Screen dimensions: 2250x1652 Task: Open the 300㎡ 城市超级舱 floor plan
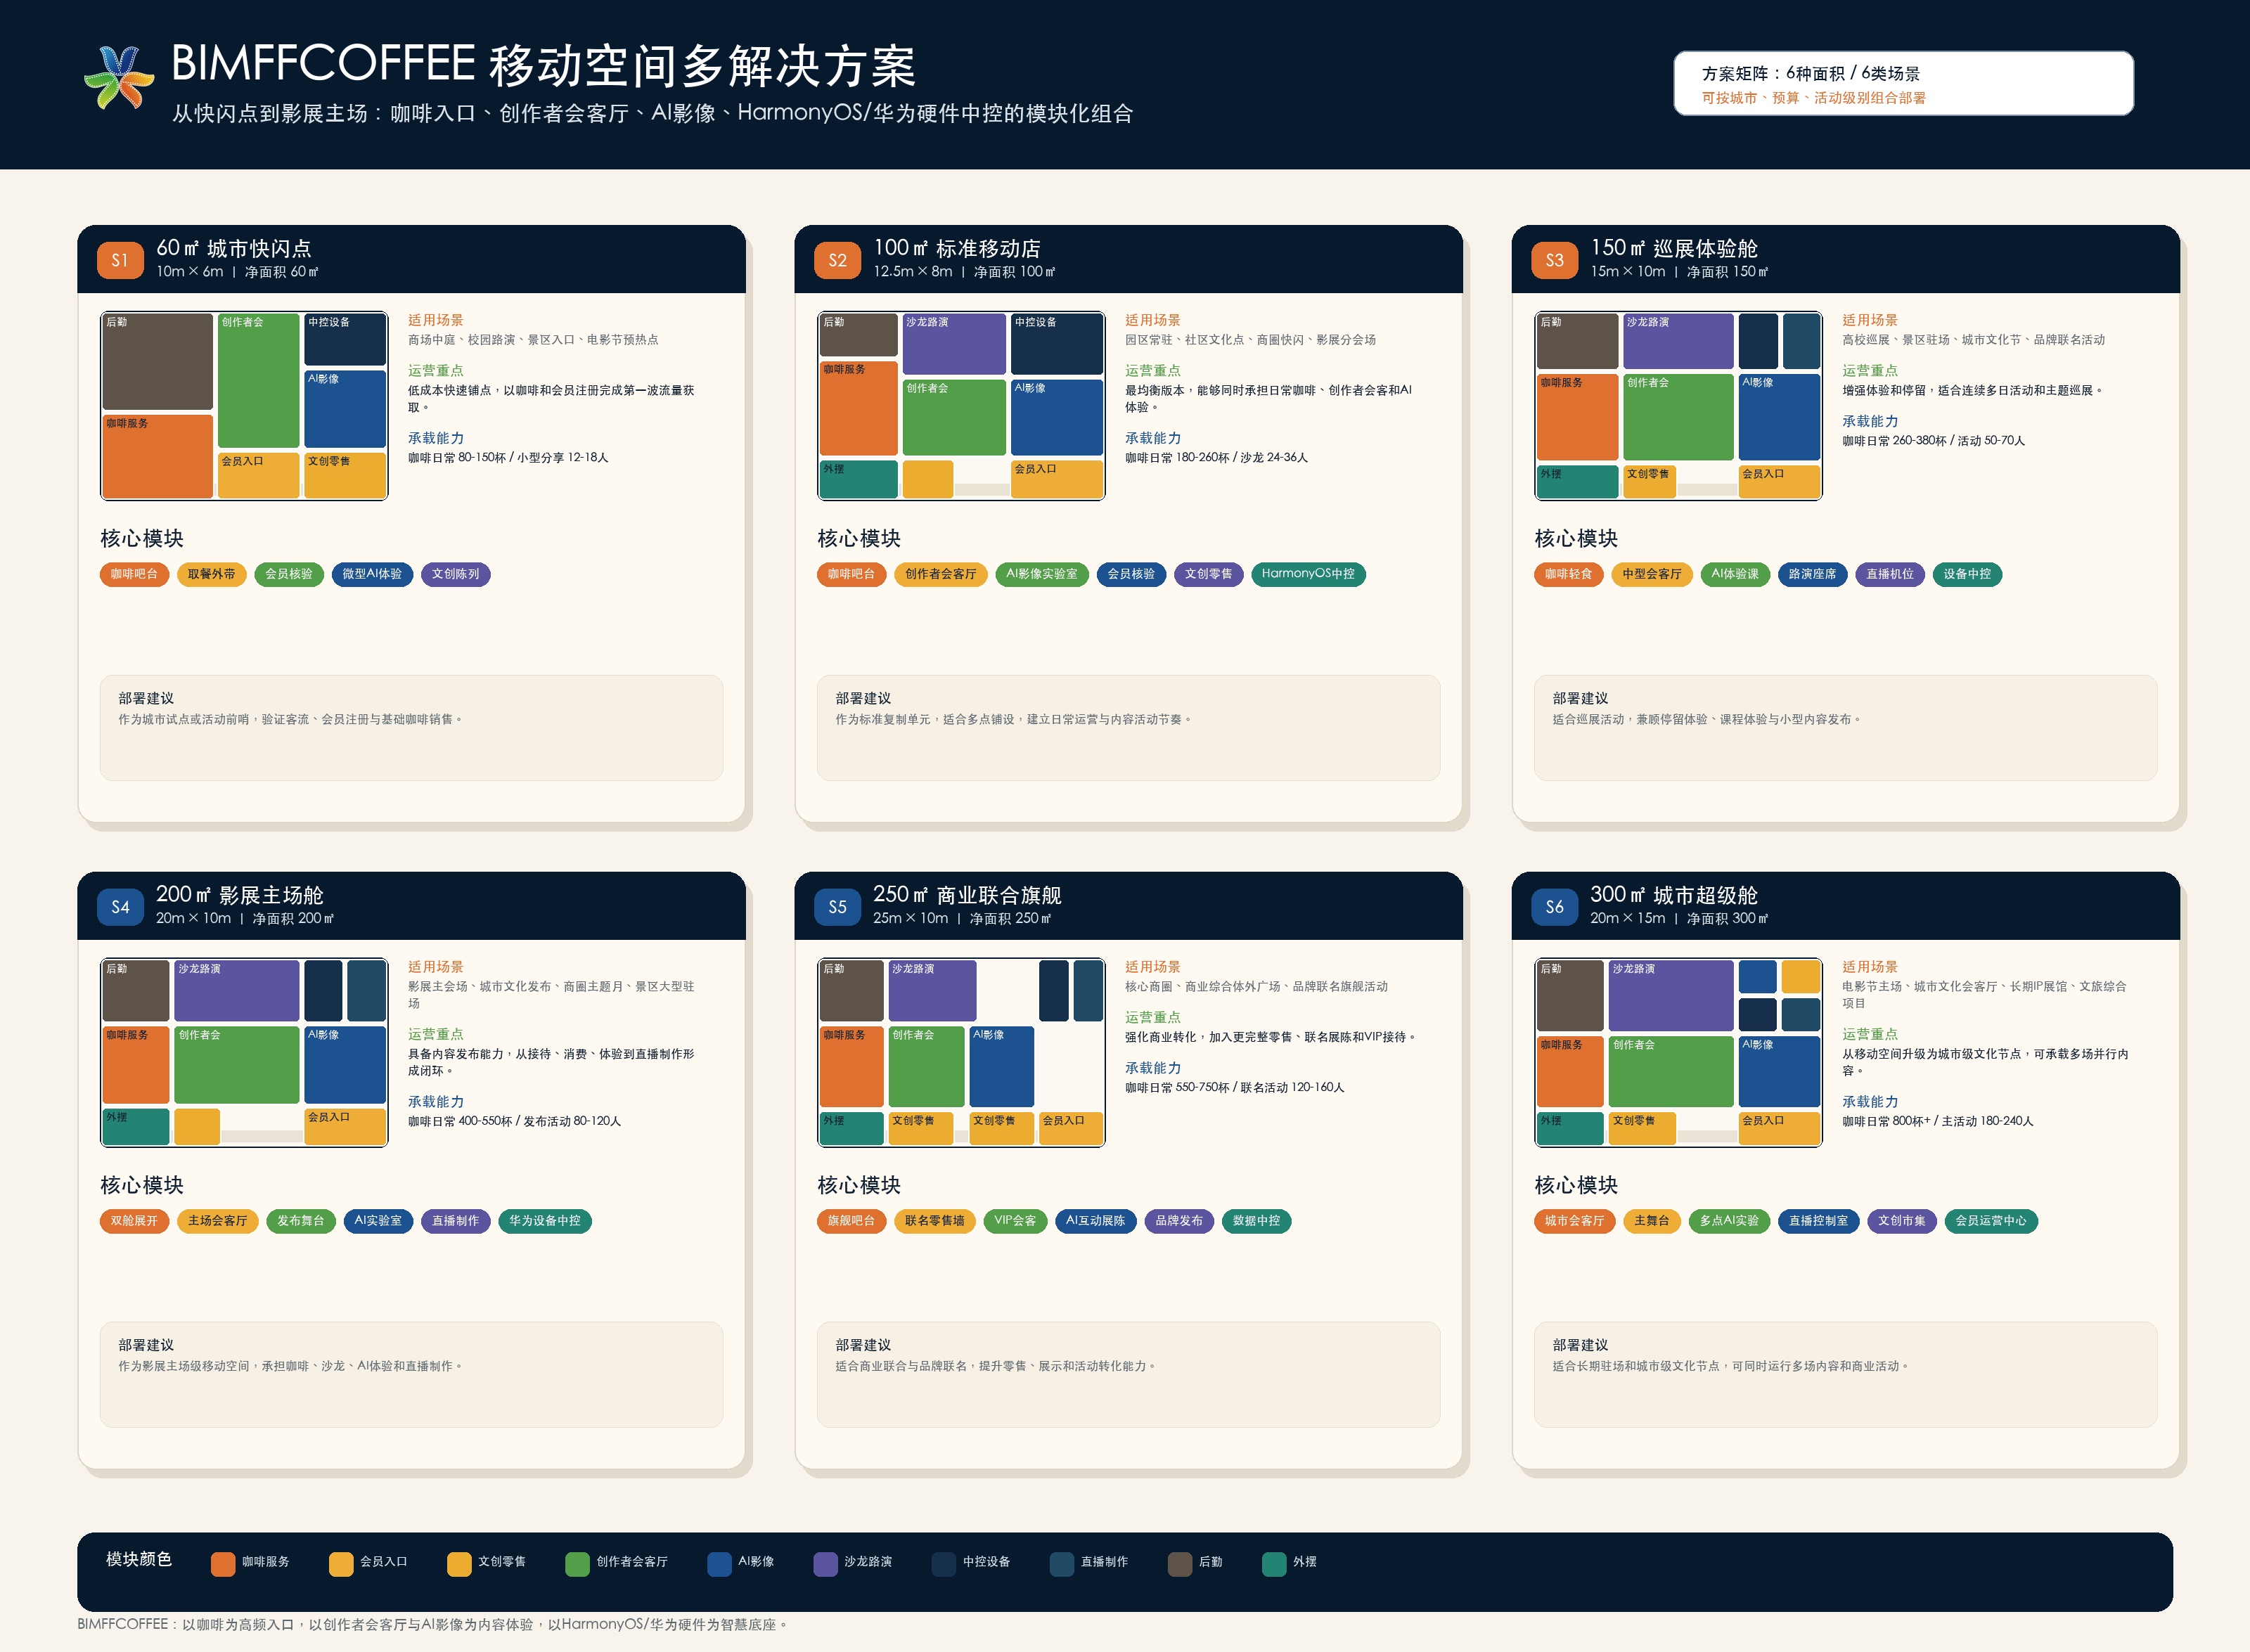[x=1678, y=1052]
